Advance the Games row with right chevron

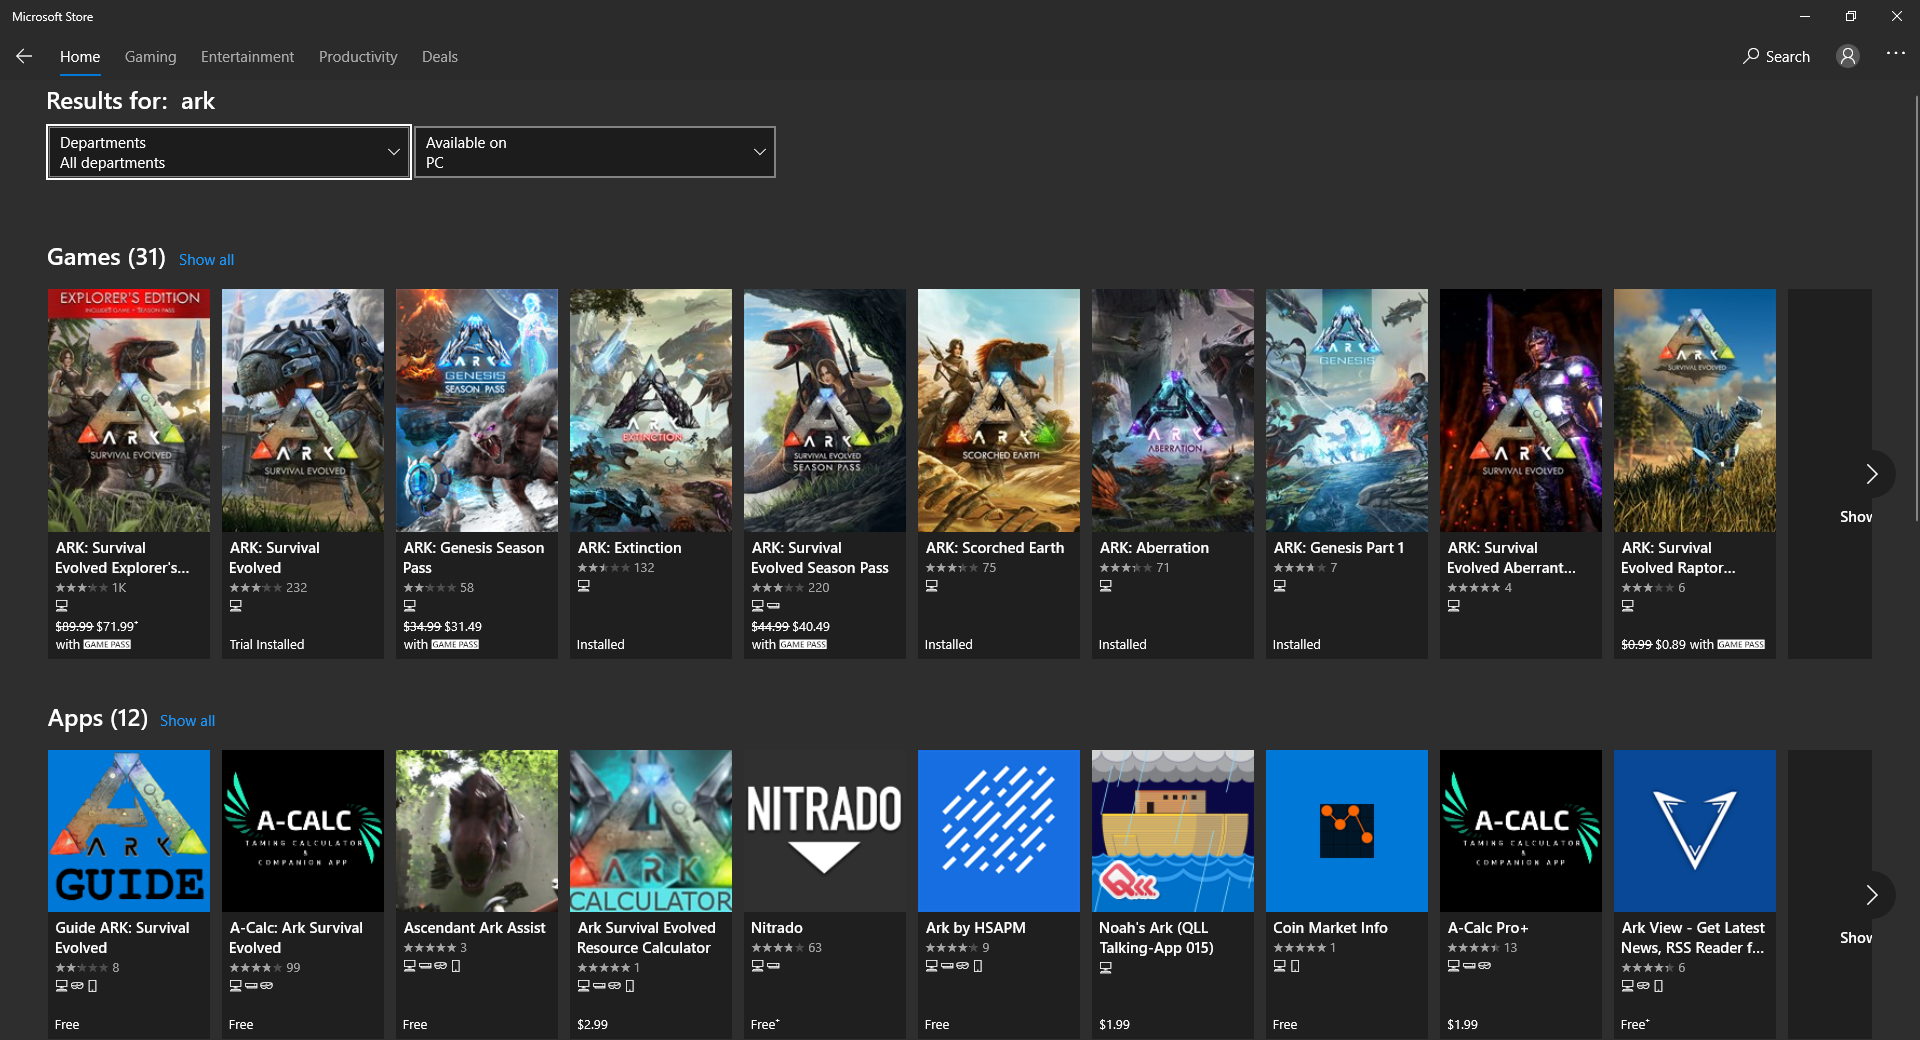(x=1871, y=474)
